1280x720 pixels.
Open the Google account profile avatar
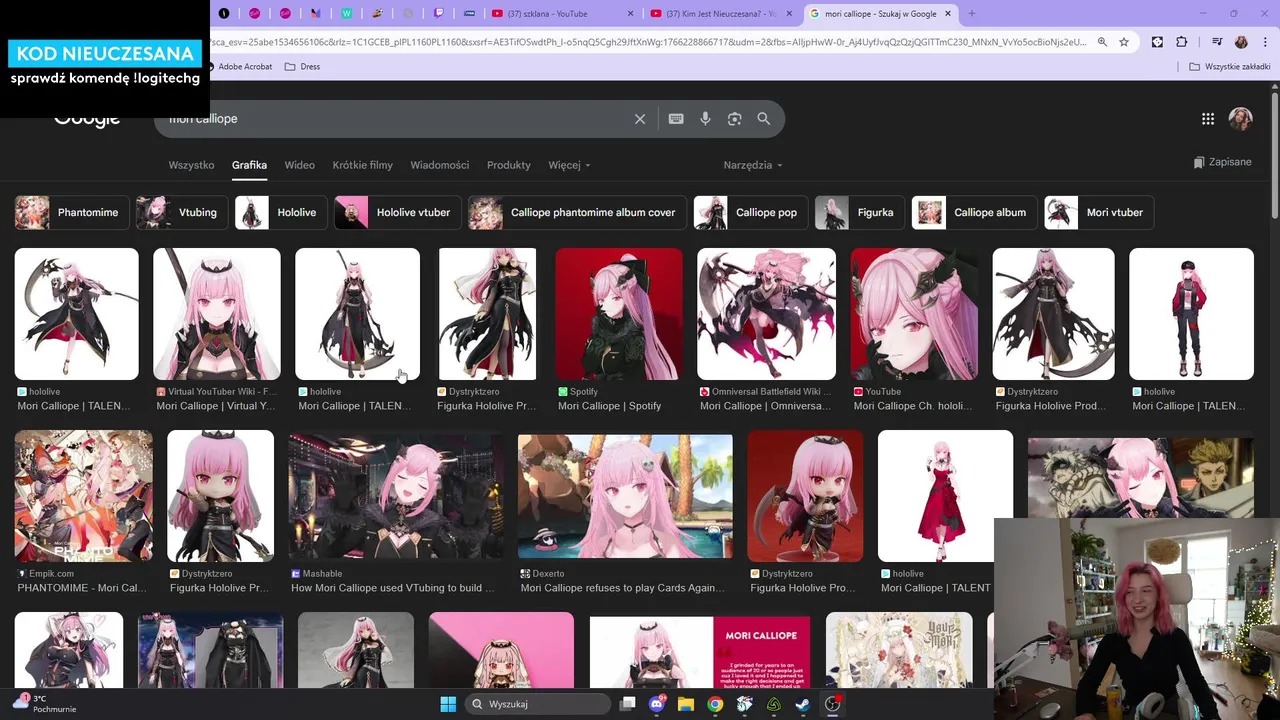tap(1241, 119)
